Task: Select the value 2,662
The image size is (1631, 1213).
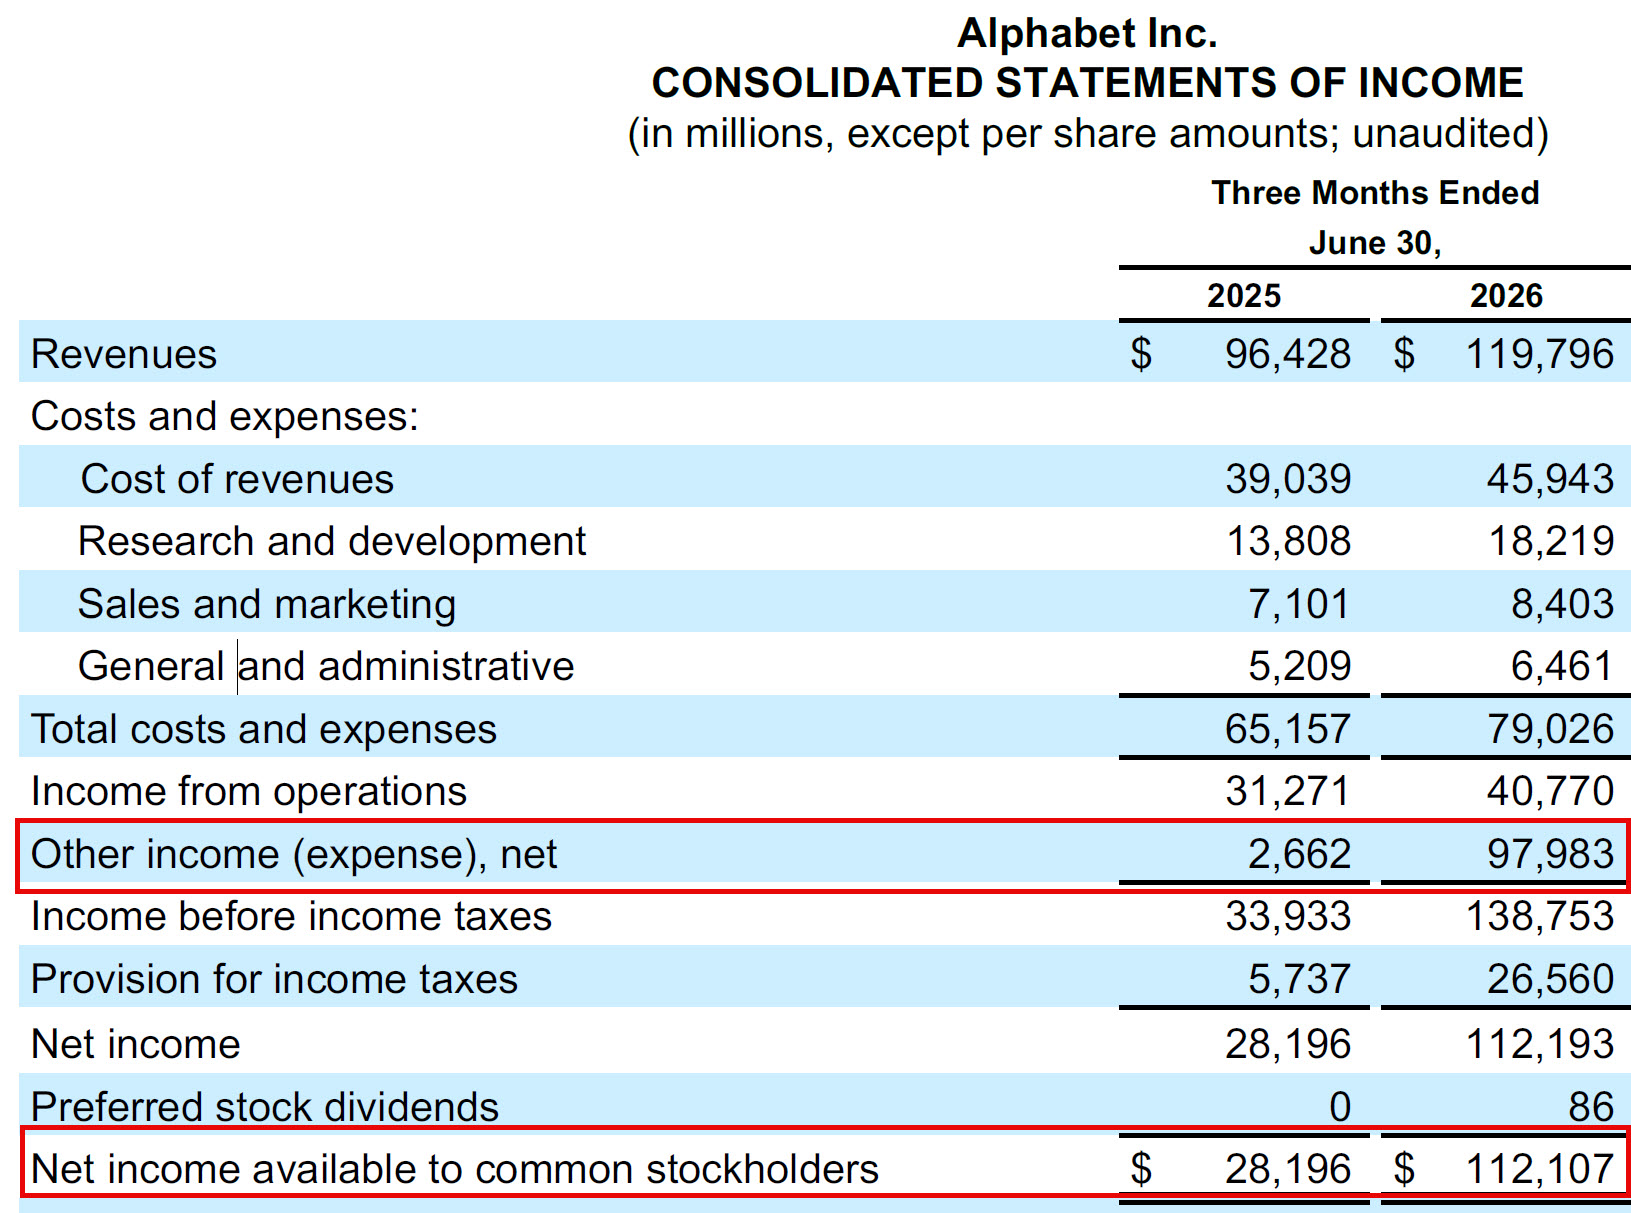Action: 1299,854
